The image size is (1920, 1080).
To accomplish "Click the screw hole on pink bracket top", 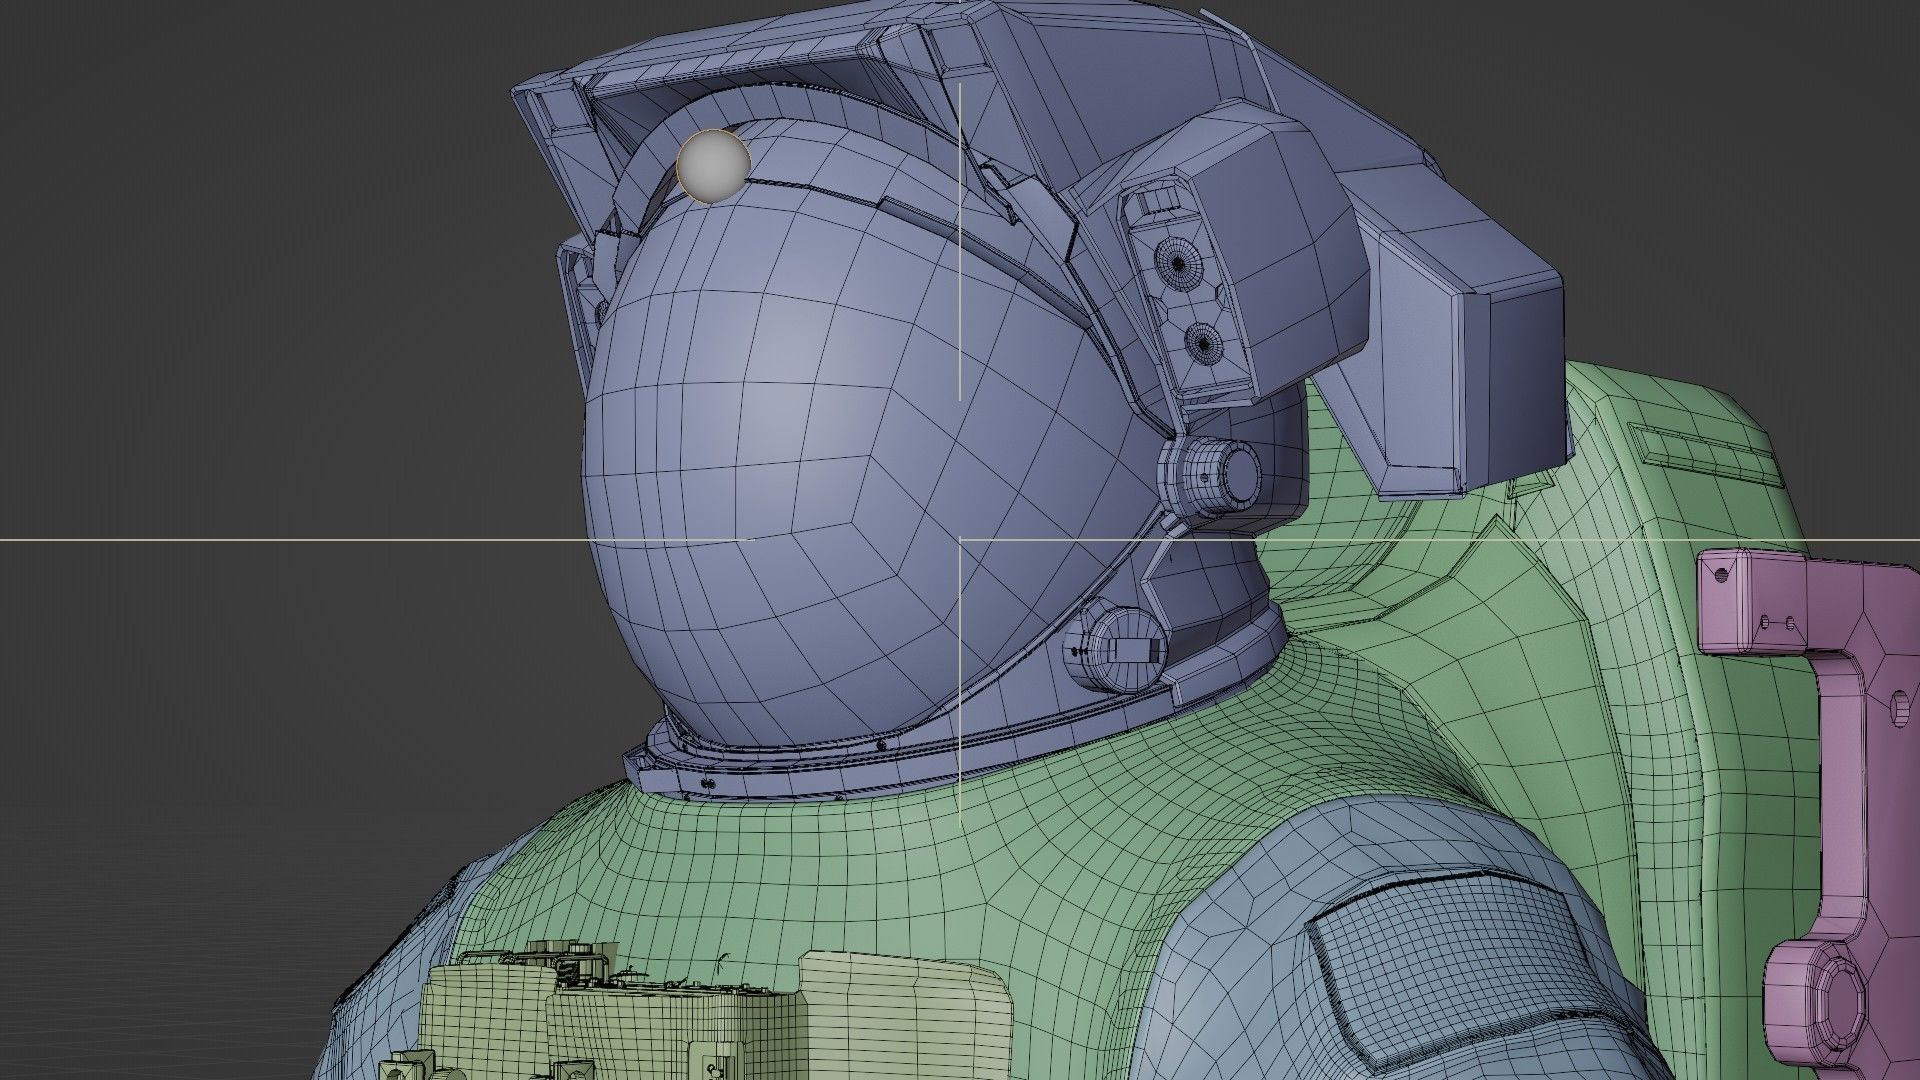I will click(1720, 575).
